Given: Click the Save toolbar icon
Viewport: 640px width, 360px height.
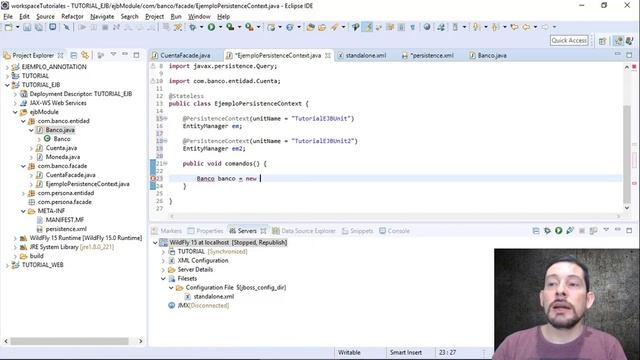Looking at the screenshot, I should pyautogui.click(x=27, y=27).
